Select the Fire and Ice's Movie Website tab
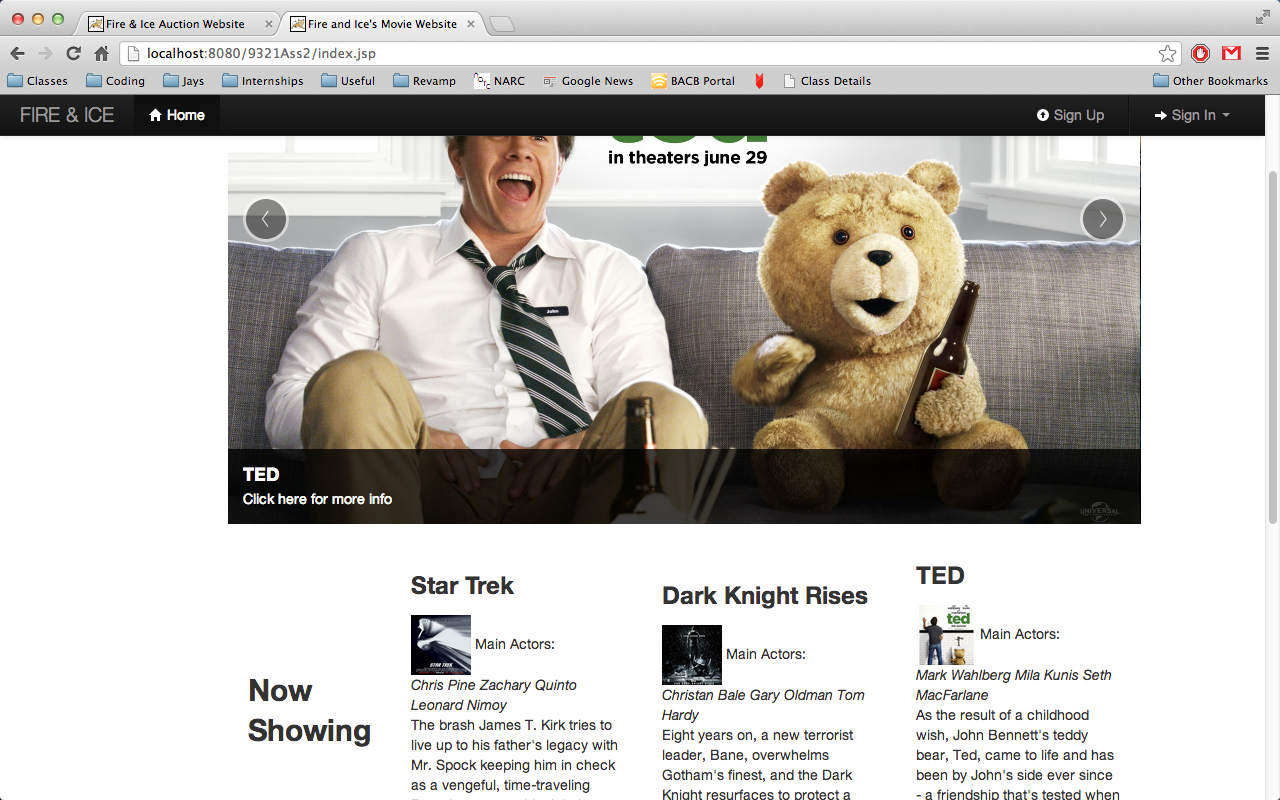 pos(382,24)
